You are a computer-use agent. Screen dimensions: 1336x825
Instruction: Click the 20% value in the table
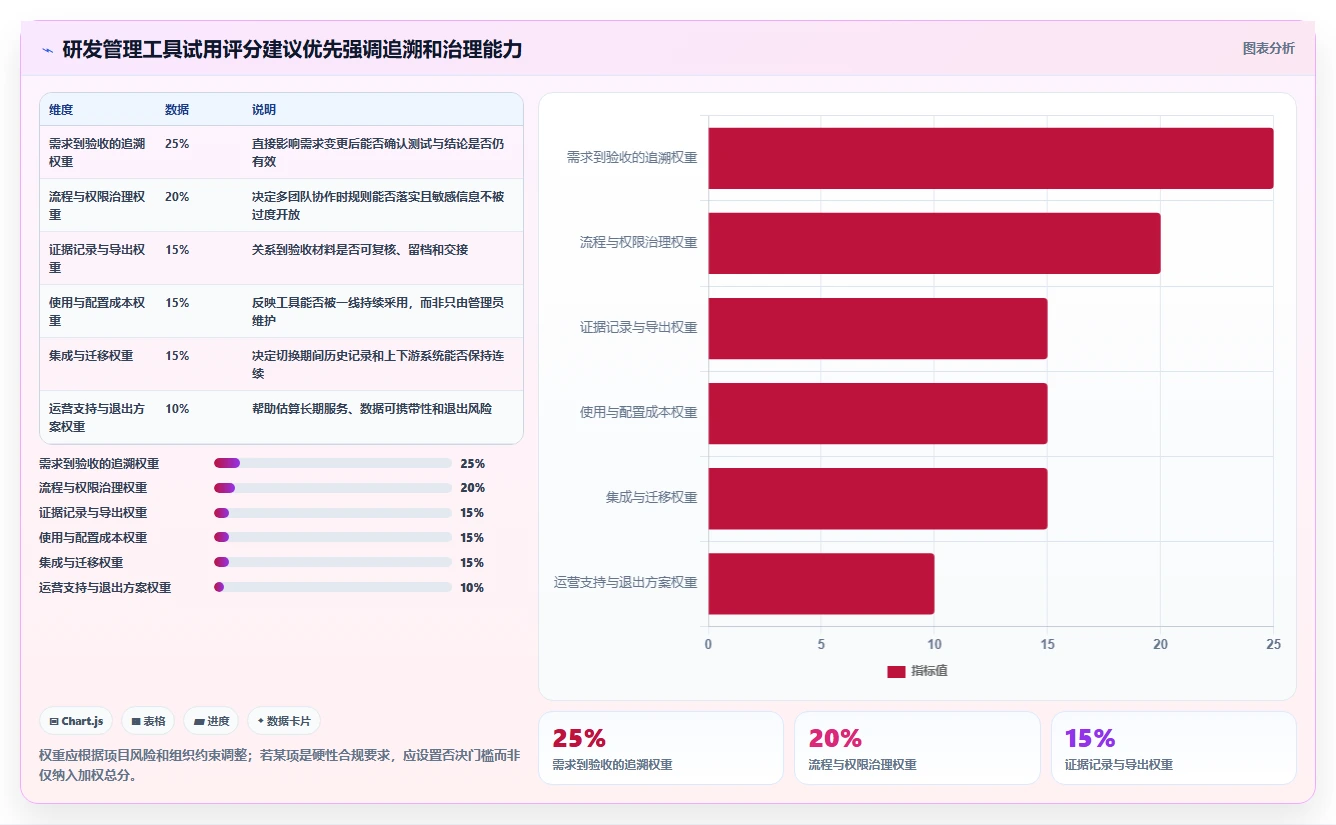[x=177, y=197]
